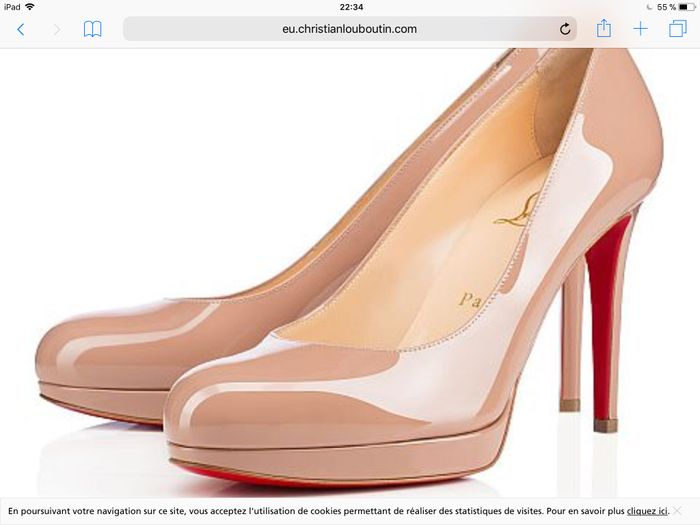Tap the iPad label in status bar
Viewport: 700px width, 525px height.
13,7
